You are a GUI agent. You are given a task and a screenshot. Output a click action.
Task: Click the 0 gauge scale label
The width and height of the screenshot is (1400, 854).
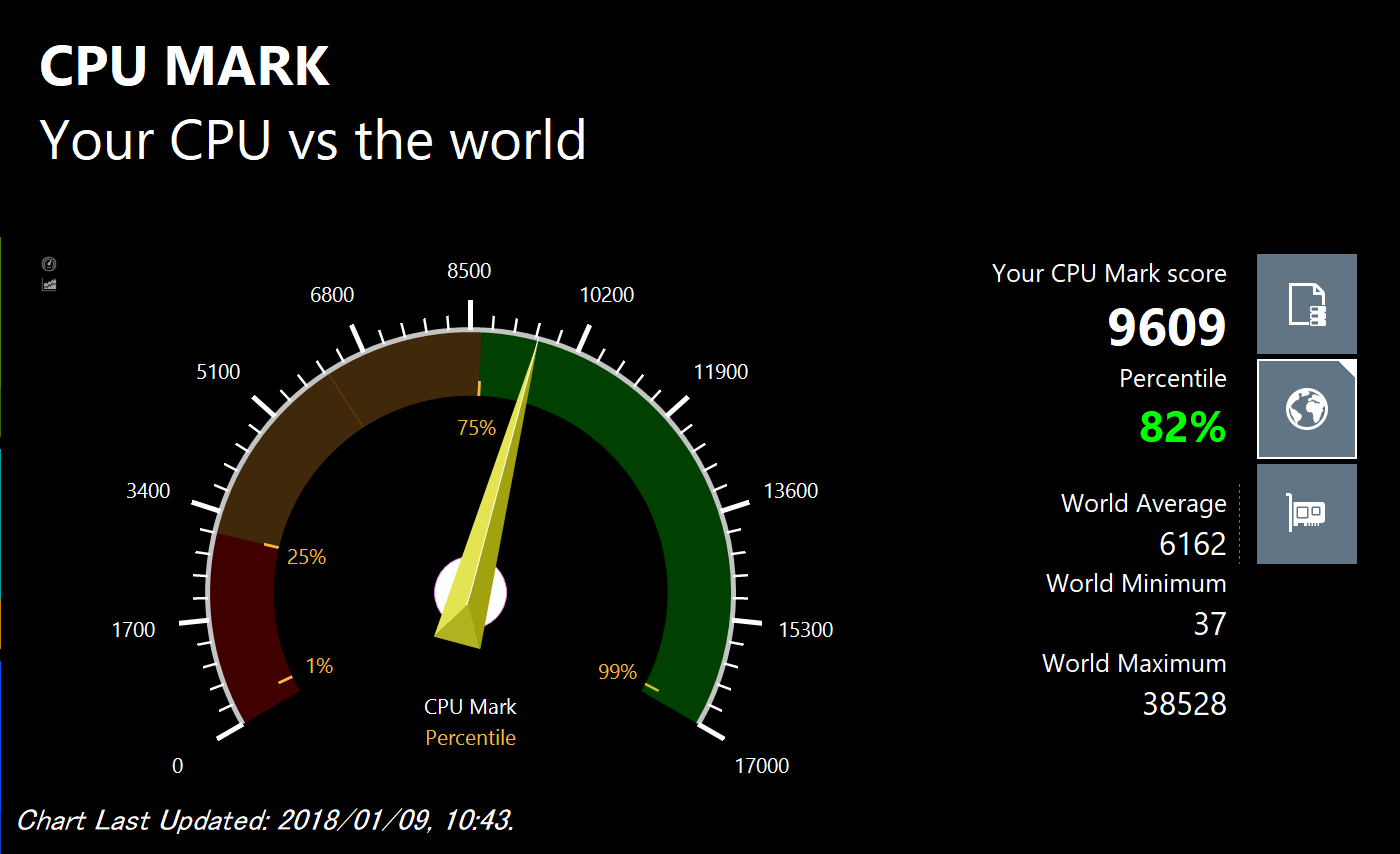click(178, 766)
